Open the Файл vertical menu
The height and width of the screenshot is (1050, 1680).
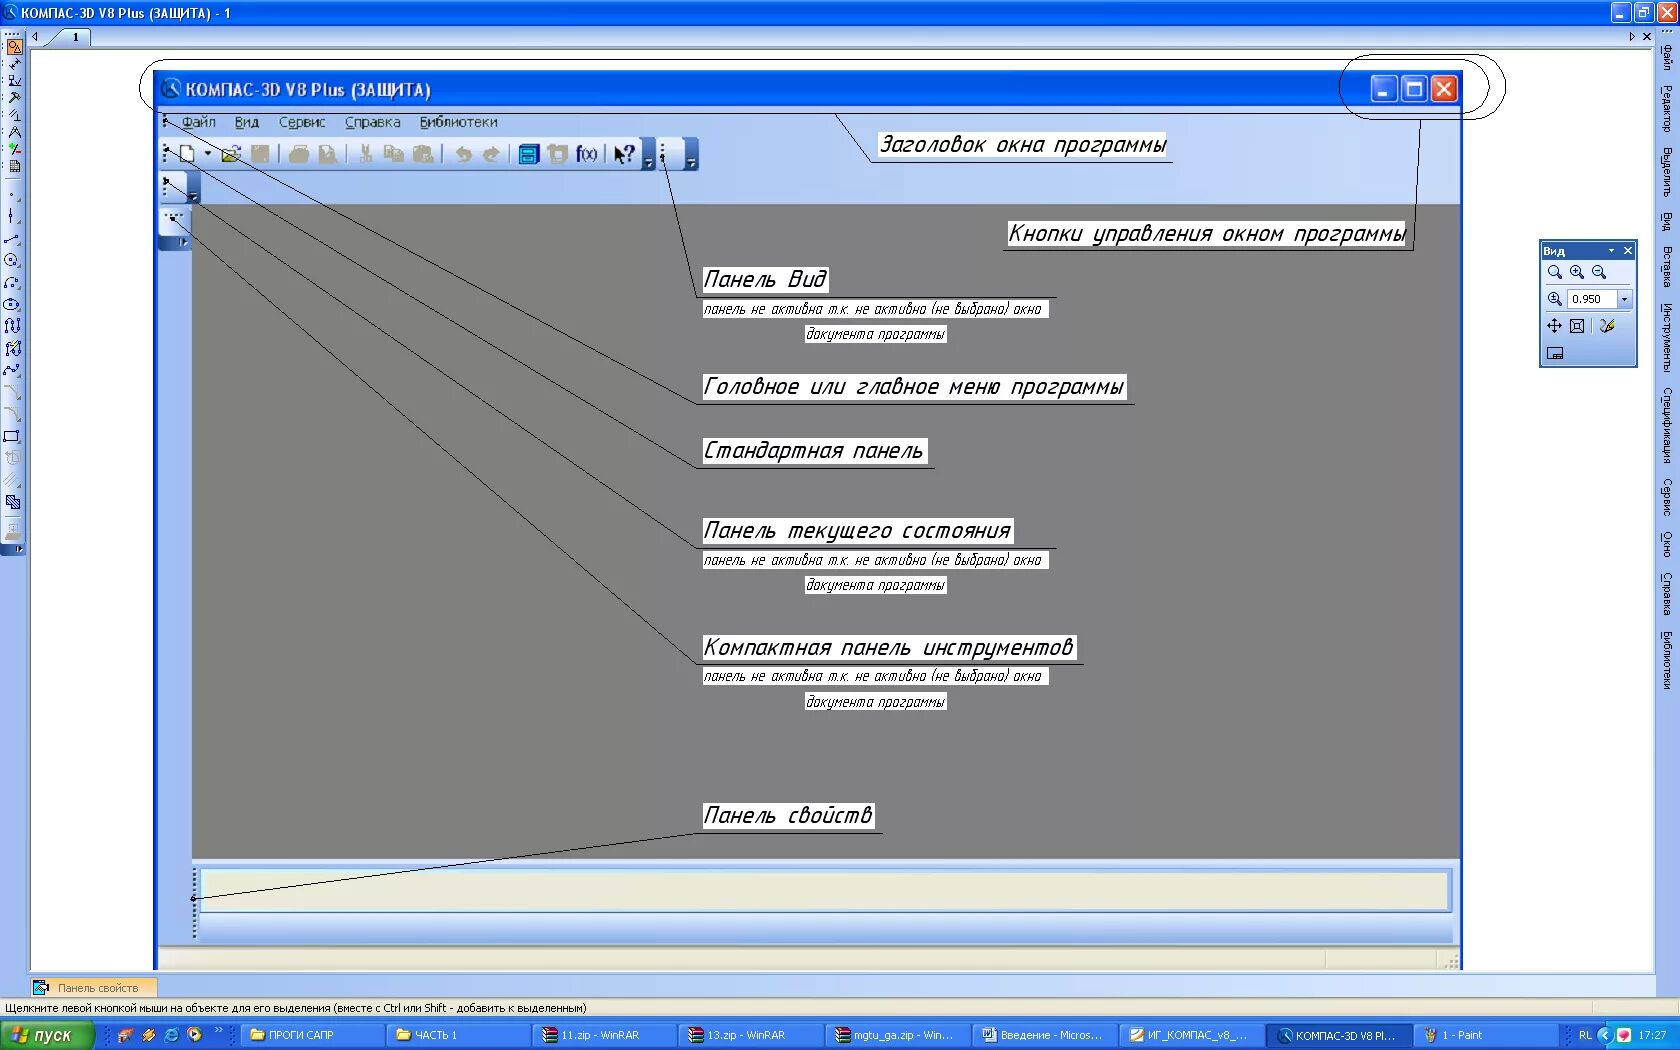[x=1667, y=56]
